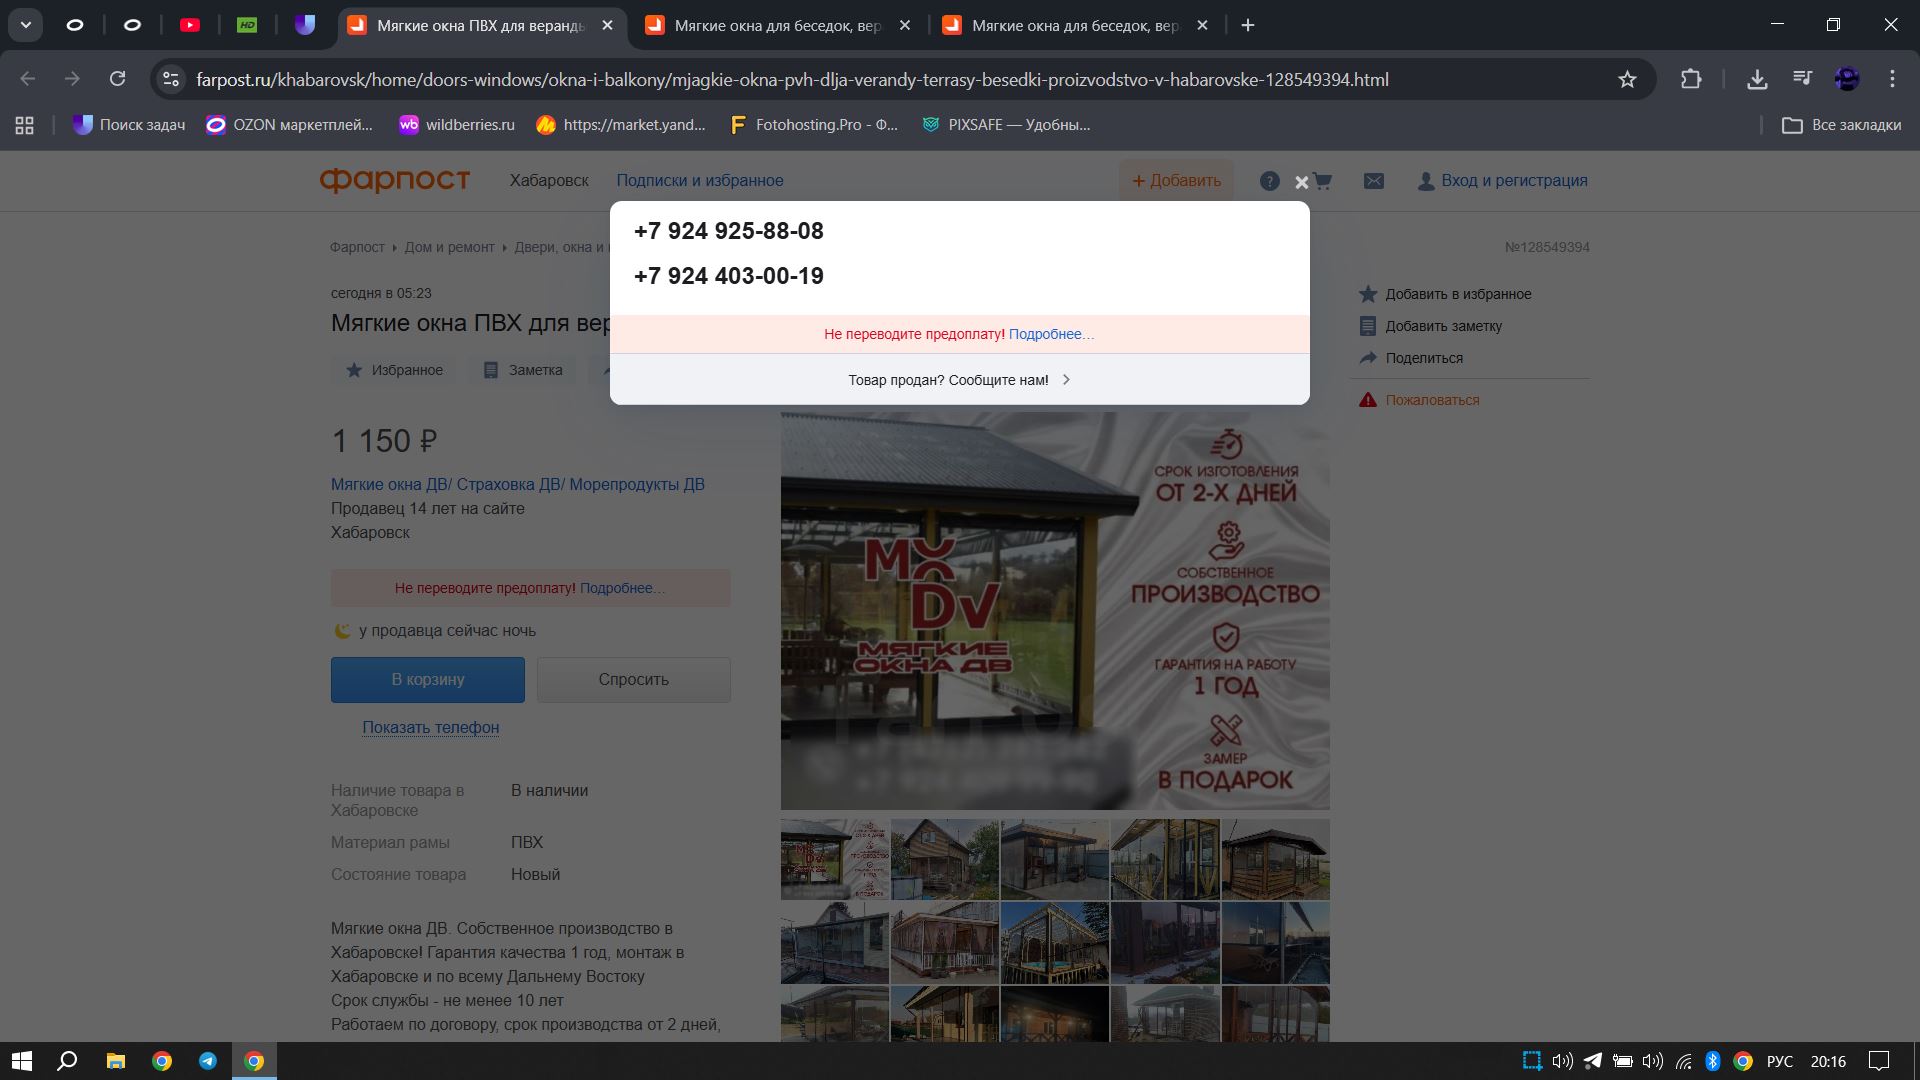Click "Вход и регистрация" link
The width and height of the screenshot is (1920, 1080).
click(1513, 181)
